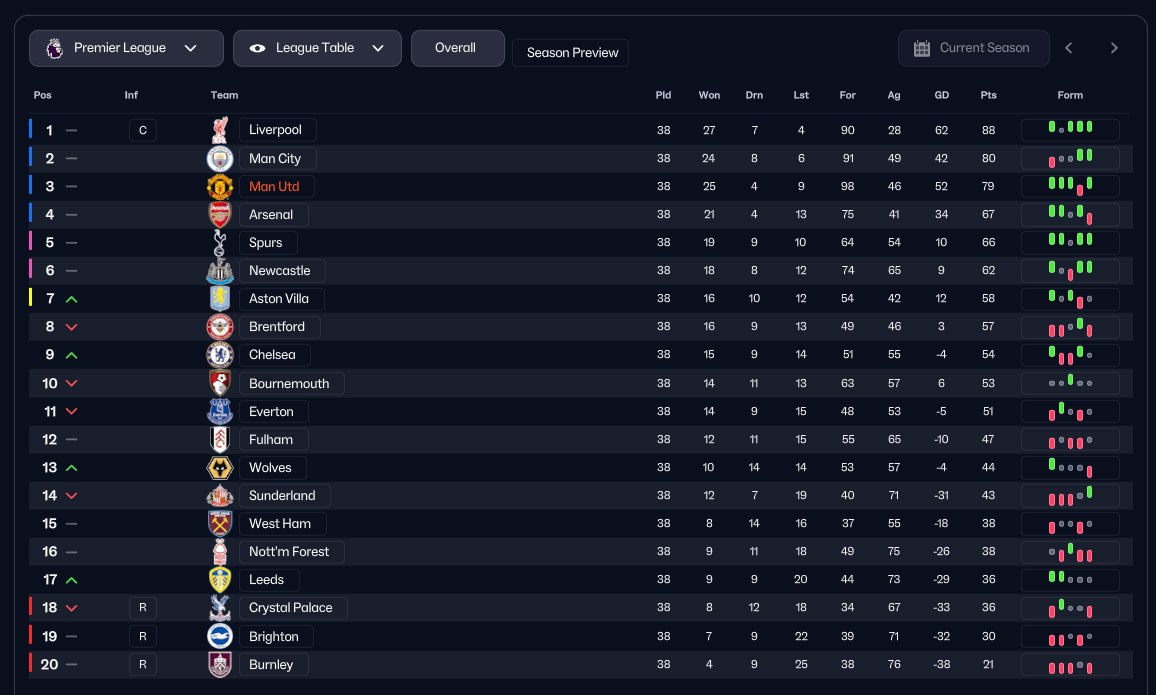Click the Wolves club crest icon
This screenshot has height=695, width=1156.
pyautogui.click(x=220, y=467)
